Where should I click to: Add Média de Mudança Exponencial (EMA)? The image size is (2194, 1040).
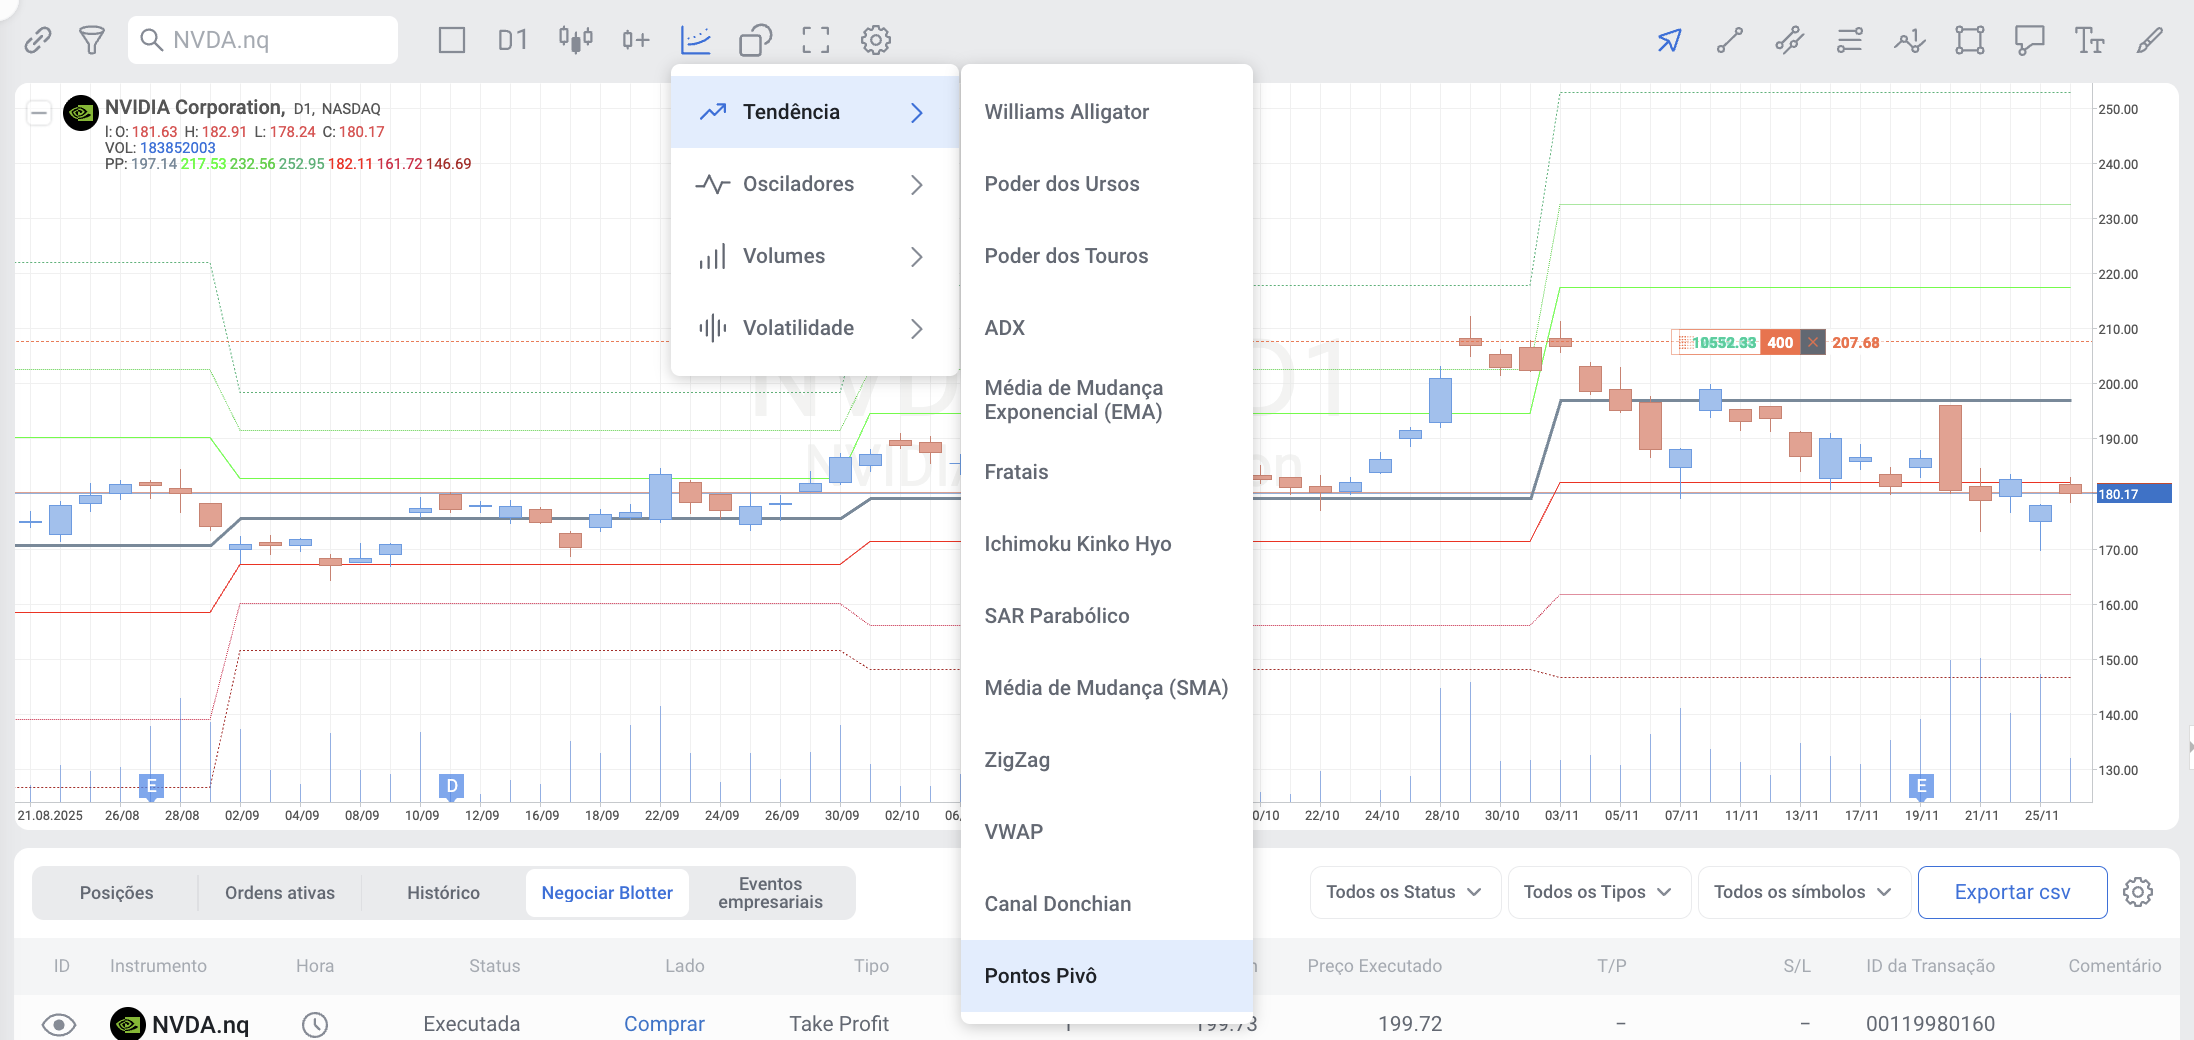(x=1107, y=400)
